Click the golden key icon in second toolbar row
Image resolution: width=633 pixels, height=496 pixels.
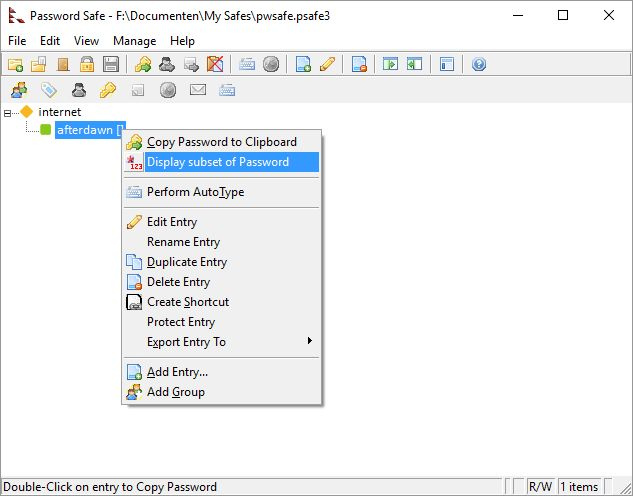click(108, 91)
